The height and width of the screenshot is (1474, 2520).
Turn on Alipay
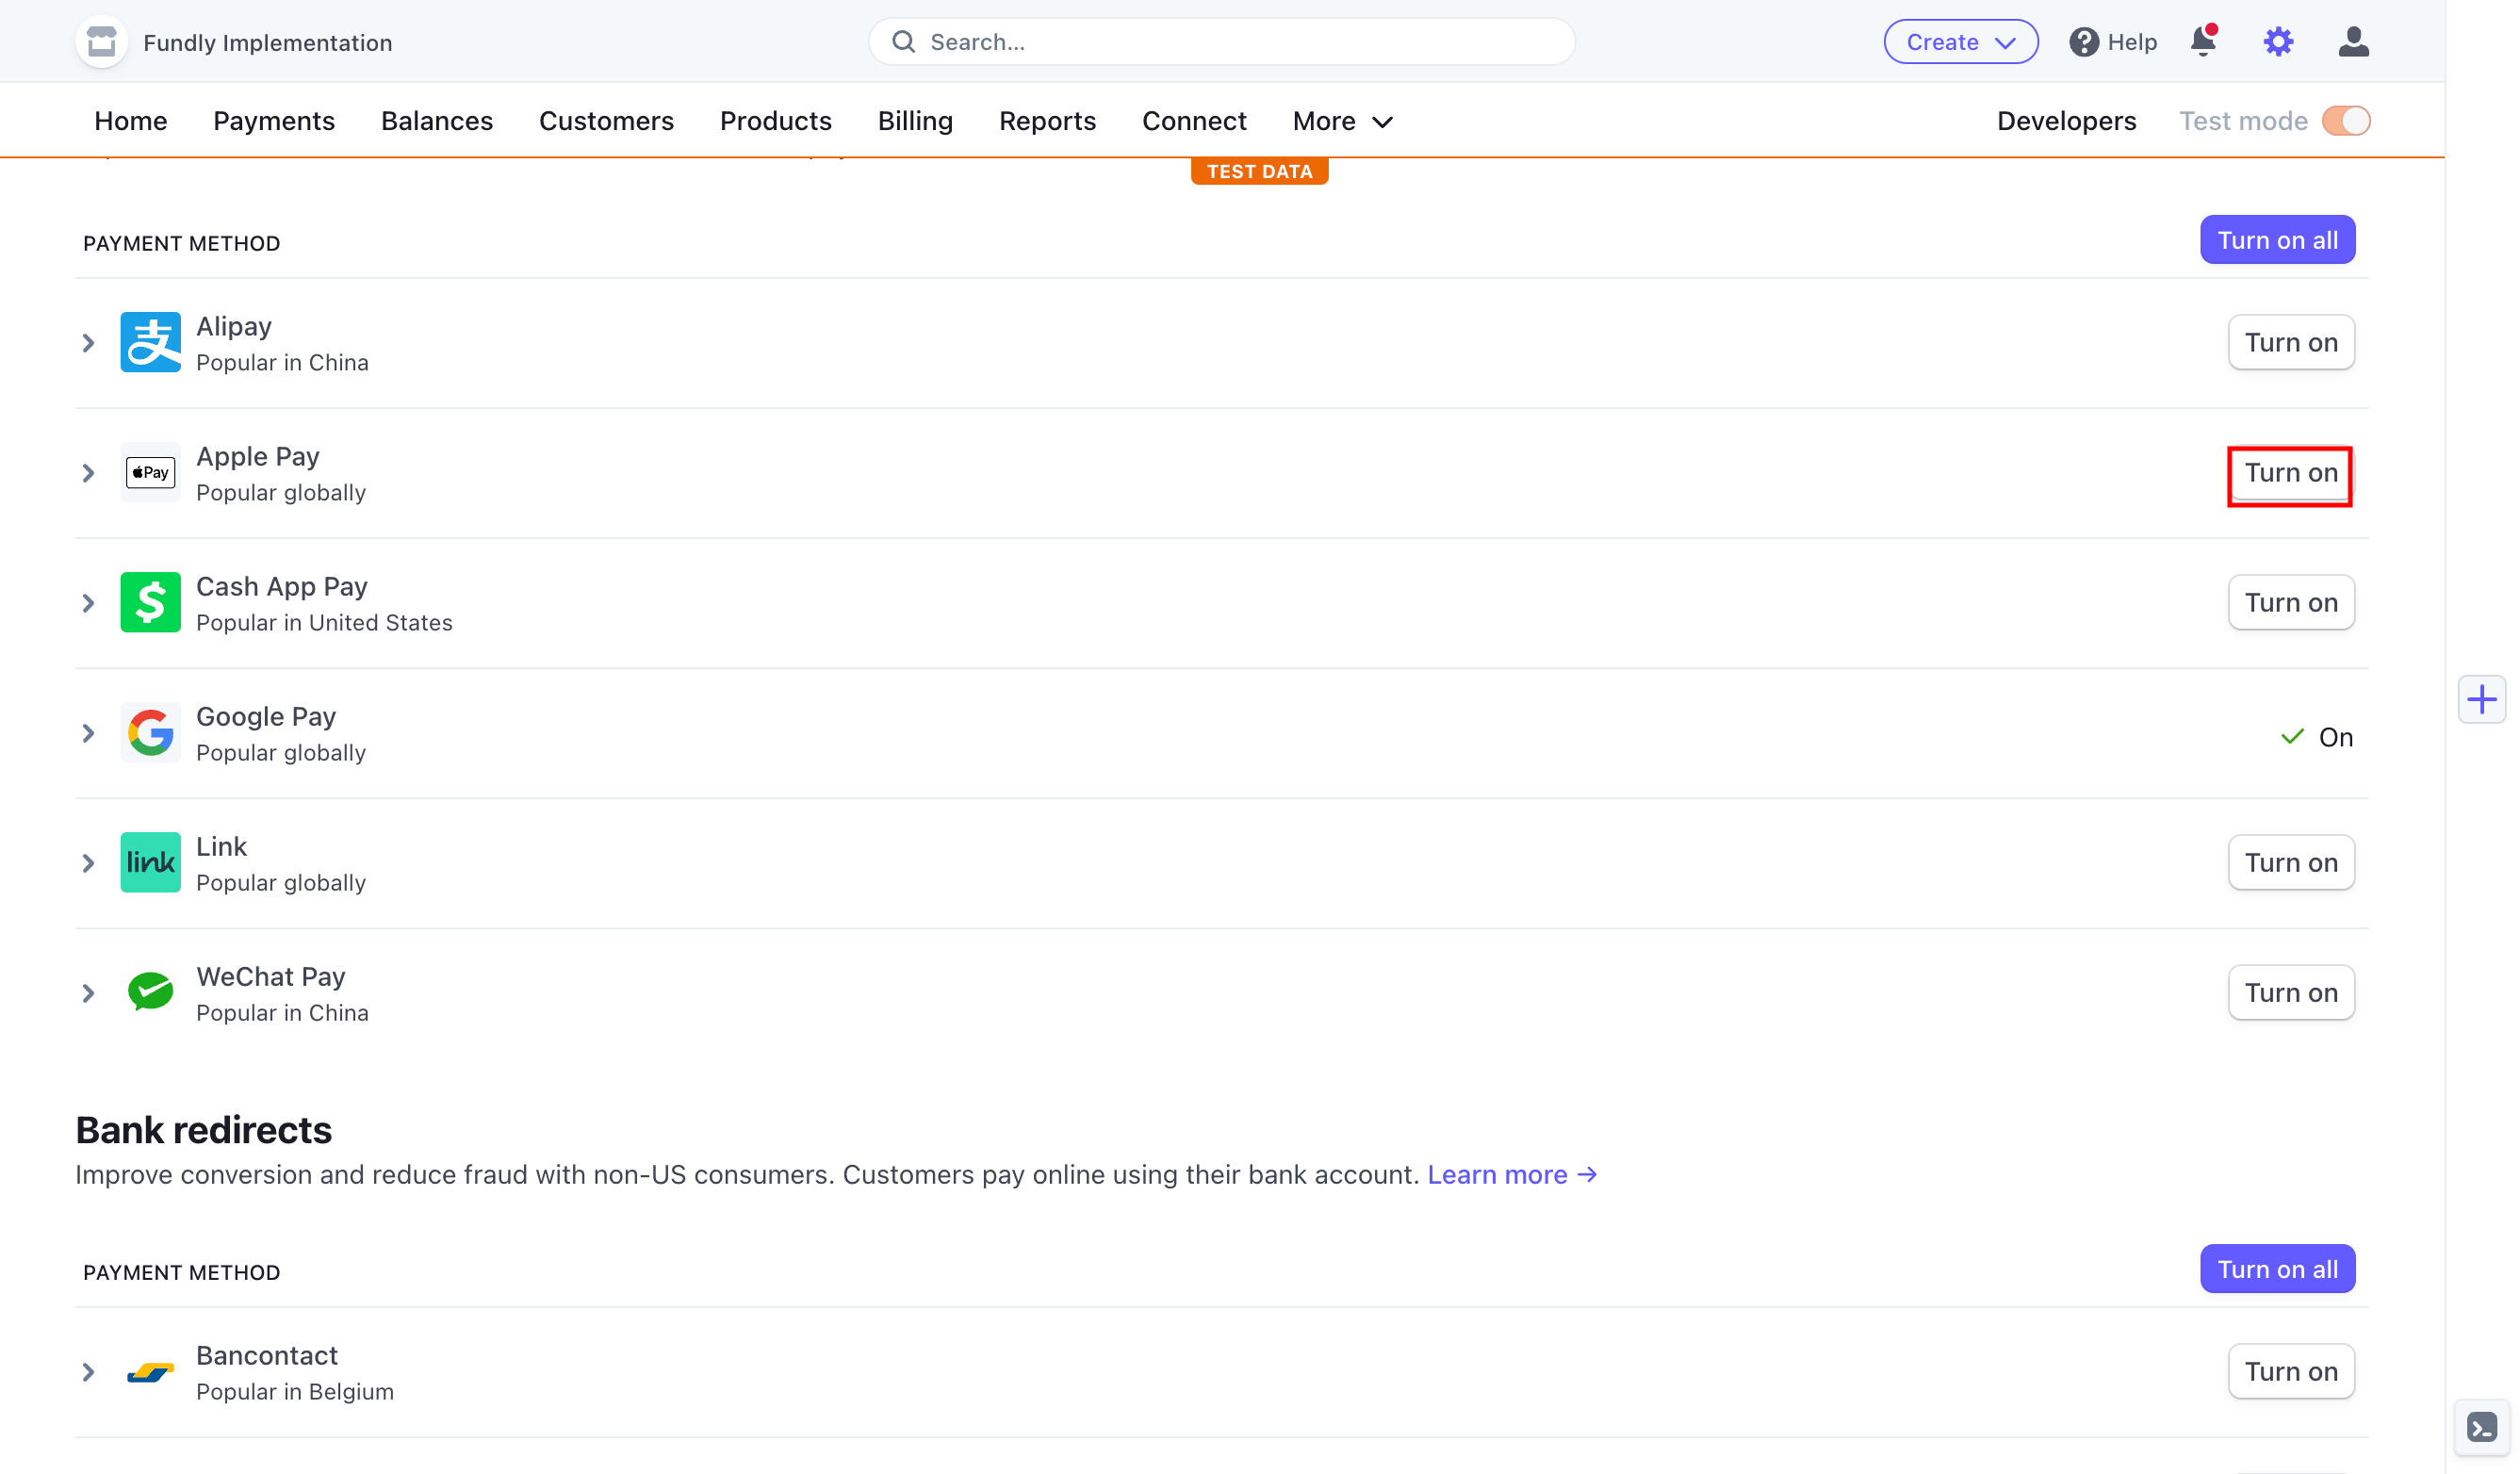pyautogui.click(x=2290, y=342)
